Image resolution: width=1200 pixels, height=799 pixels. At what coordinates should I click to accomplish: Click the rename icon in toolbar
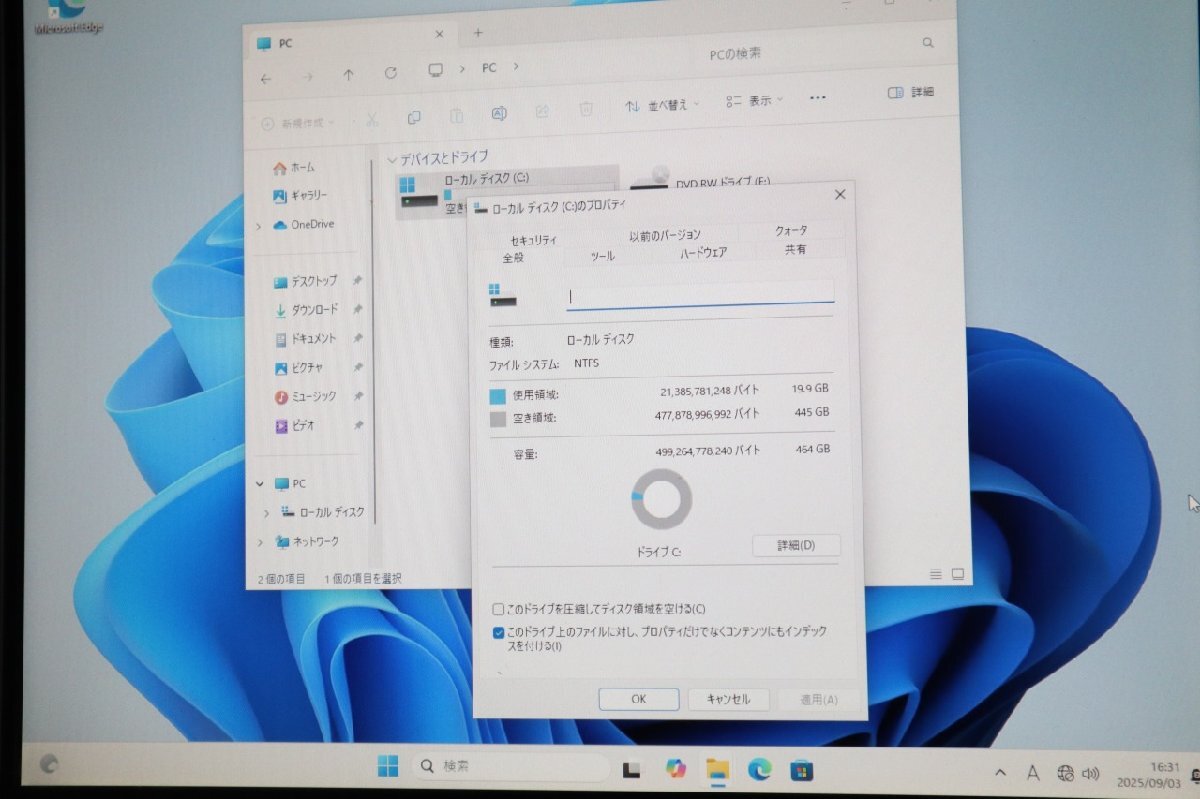click(498, 113)
